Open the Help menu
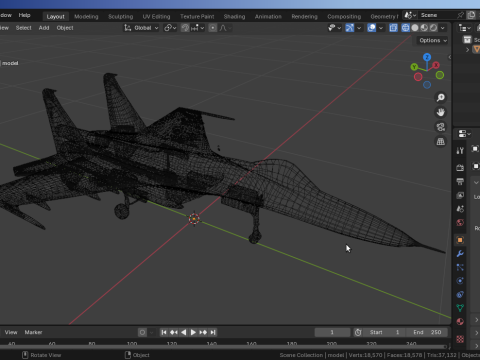Image resolution: width=480 pixels, height=360 pixels. click(24, 15)
